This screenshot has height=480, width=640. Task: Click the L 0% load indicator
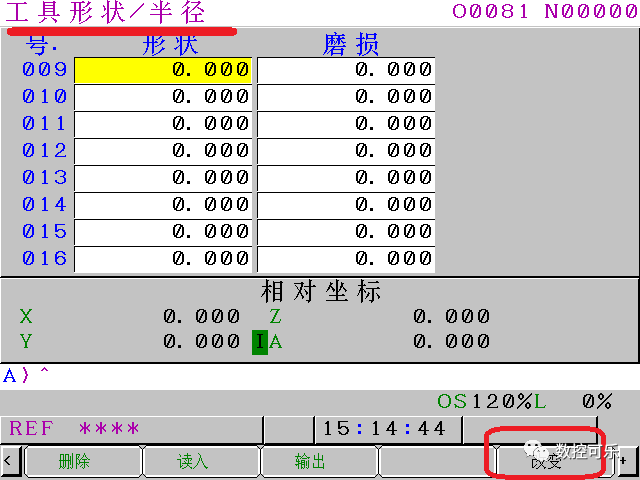click(573, 402)
